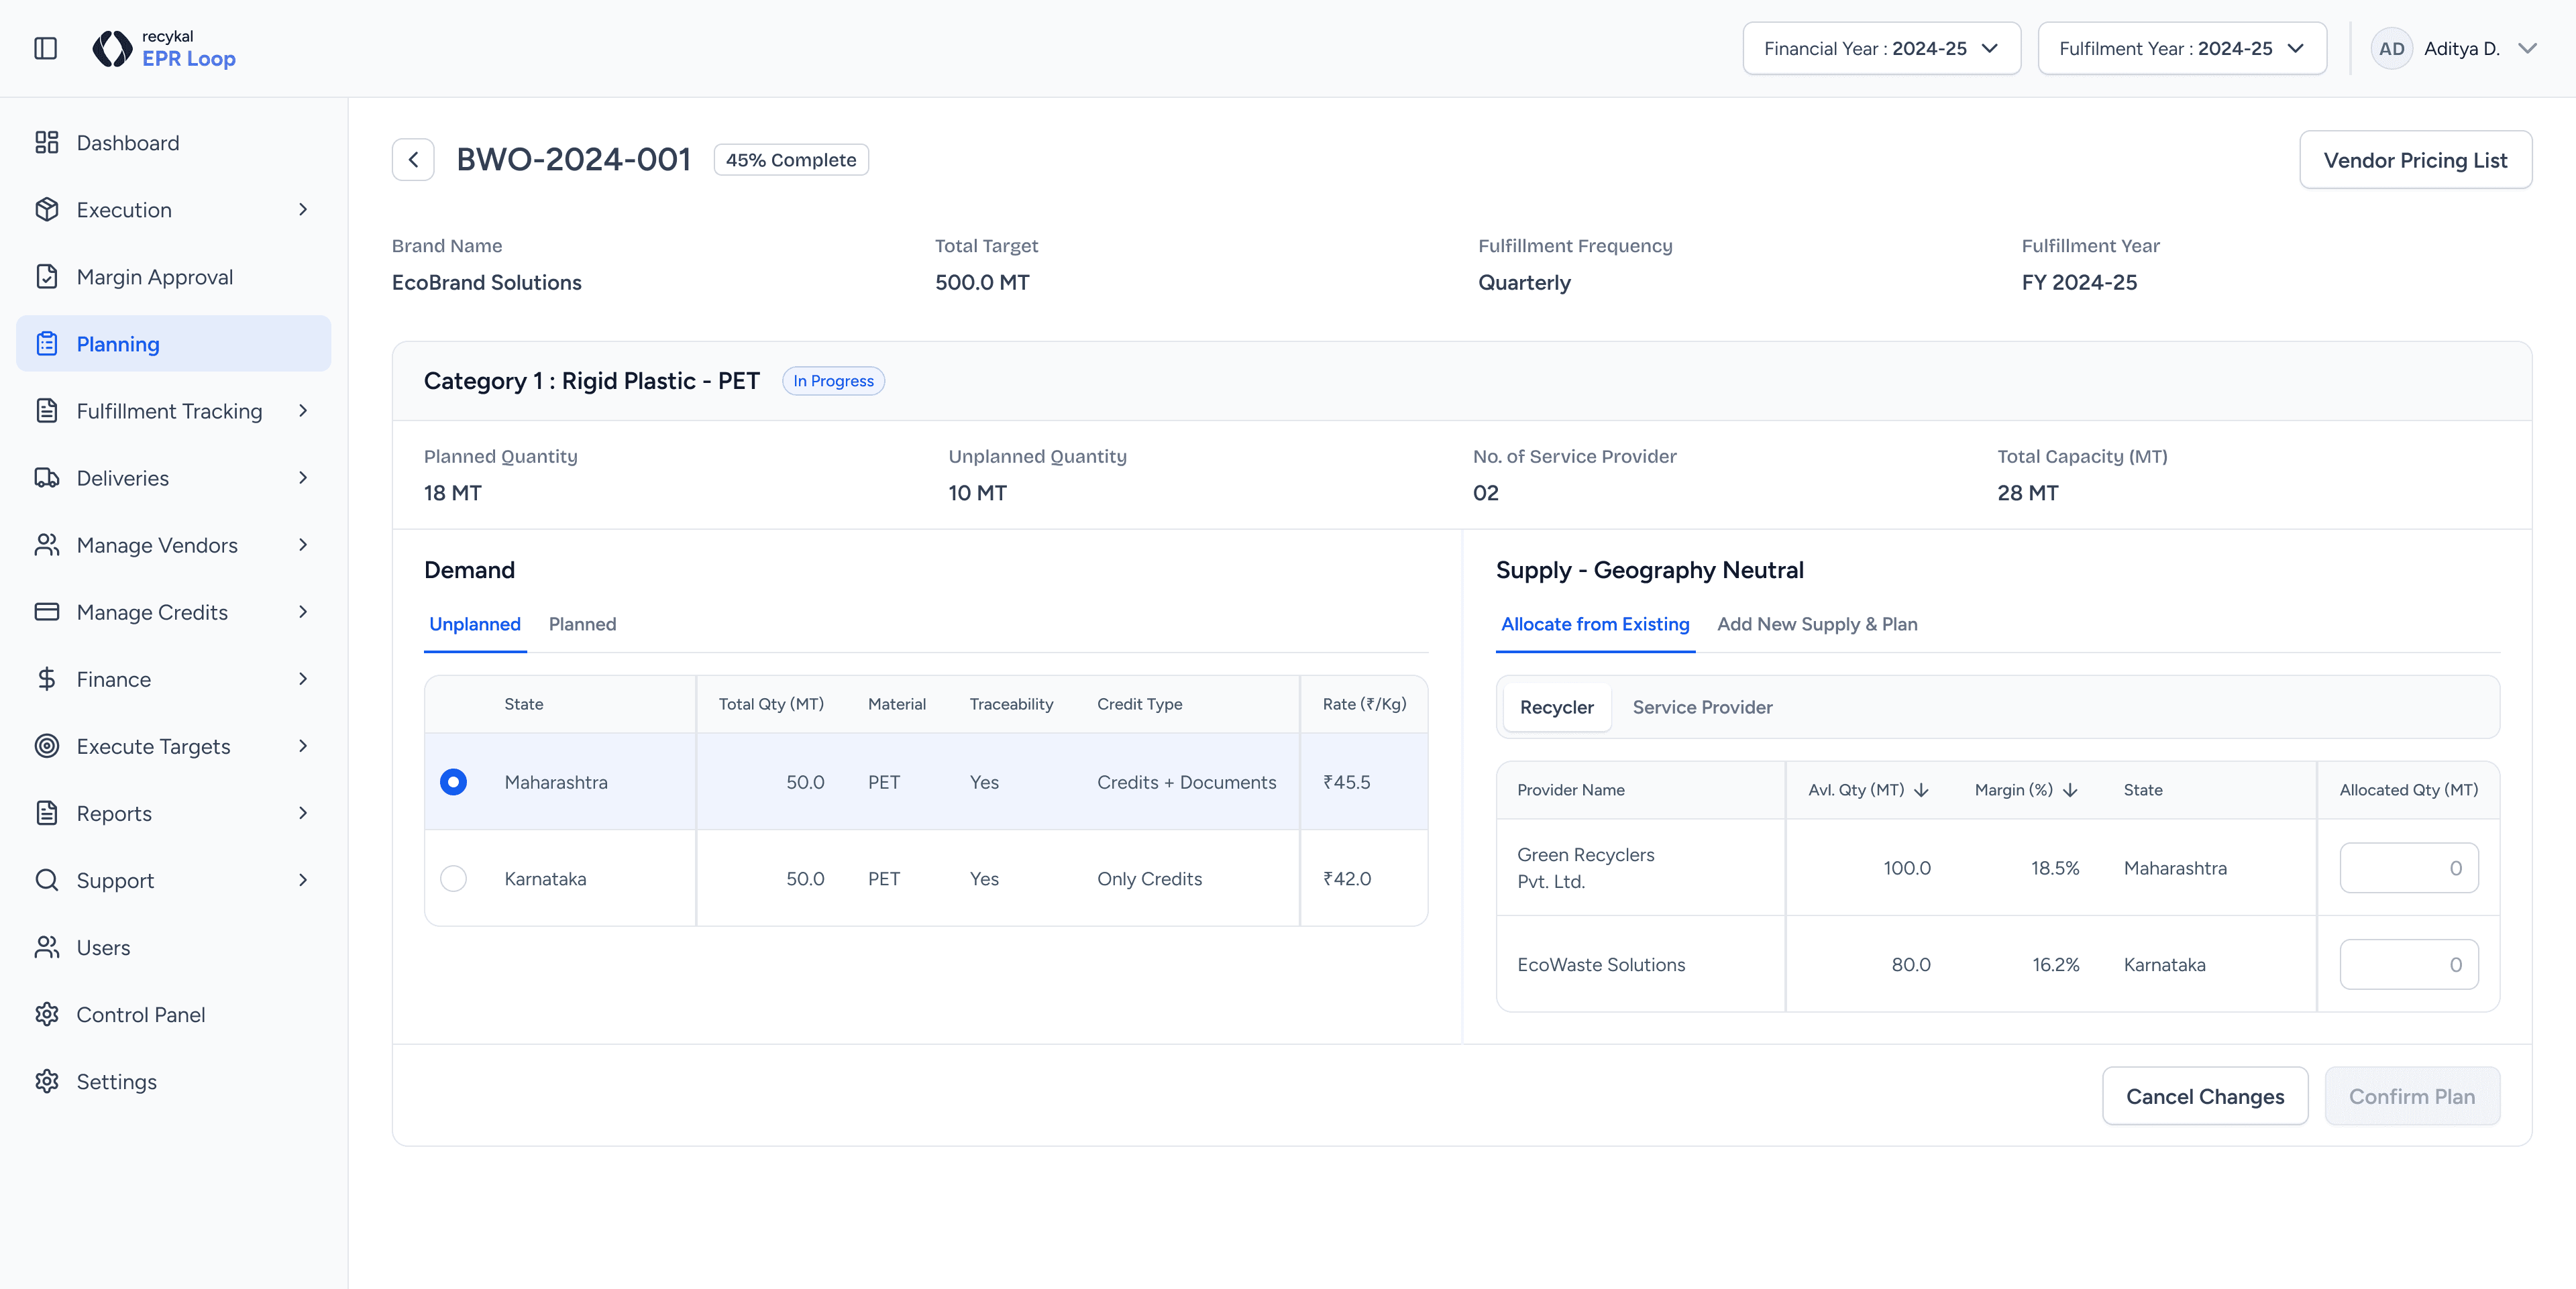The width and height of the screenshot is (2576, 1289).
Task: Select the Karnataka demand radio button
Action: pyautogui.click(x=453, y=878)
